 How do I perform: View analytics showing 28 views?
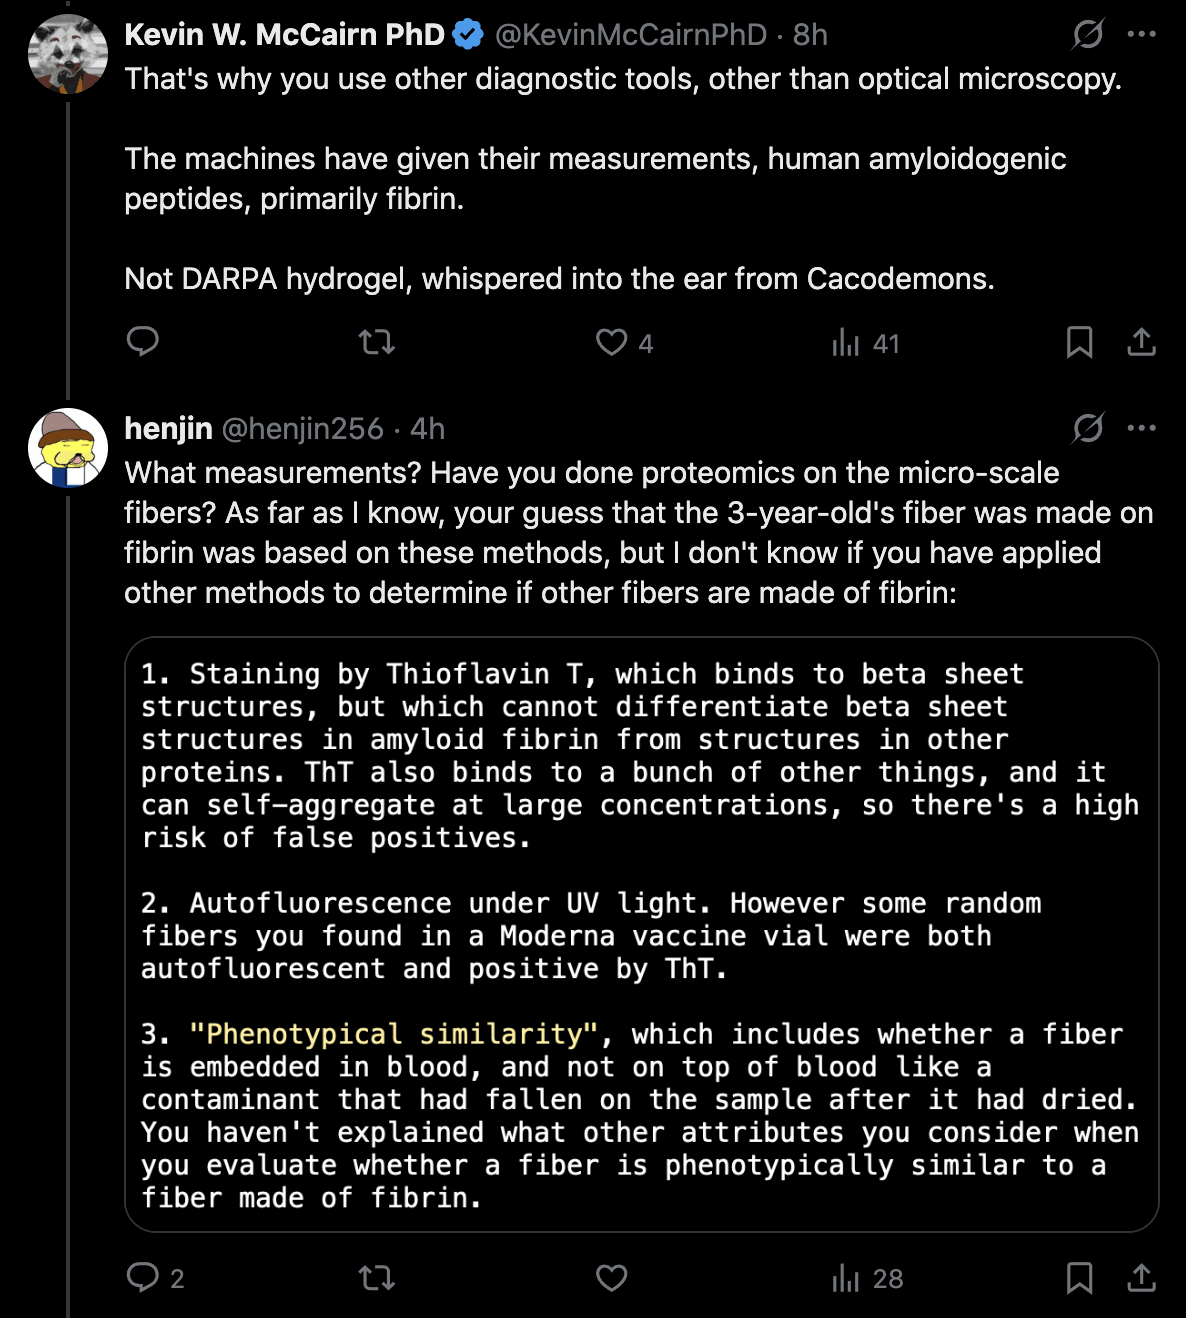pos(867,1278)
